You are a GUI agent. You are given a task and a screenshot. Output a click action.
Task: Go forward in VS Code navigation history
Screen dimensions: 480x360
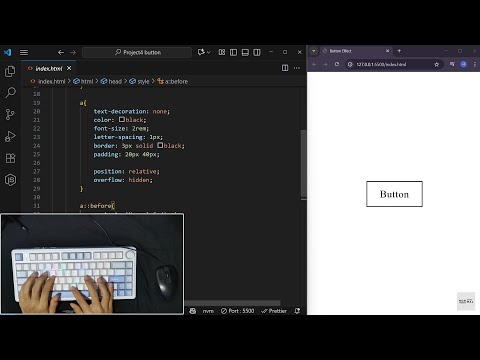[73, 52]
